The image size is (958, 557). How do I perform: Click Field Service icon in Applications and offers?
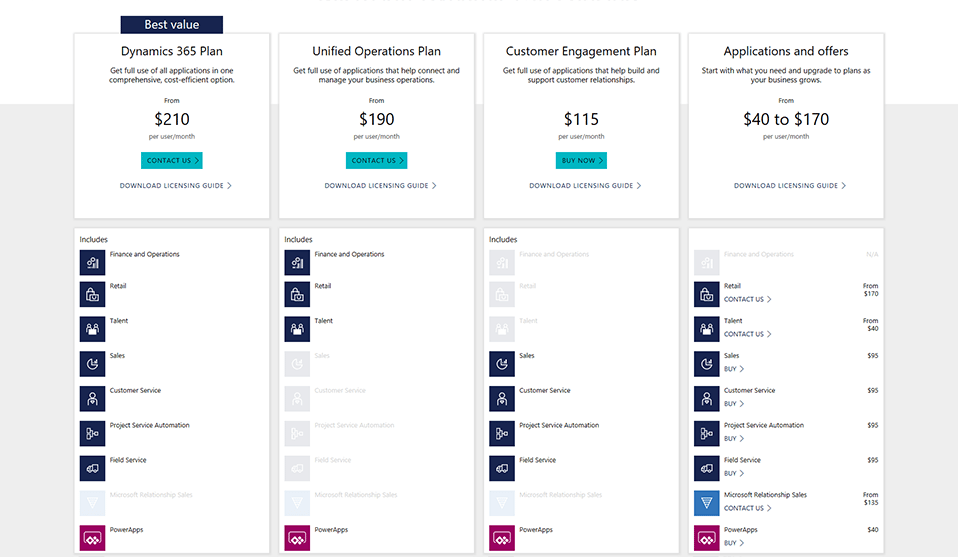point(706,468)
